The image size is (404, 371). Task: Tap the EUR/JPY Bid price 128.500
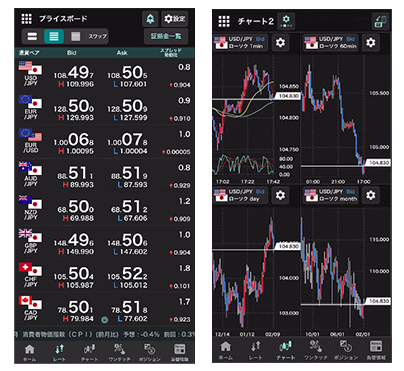coord(74,106)
